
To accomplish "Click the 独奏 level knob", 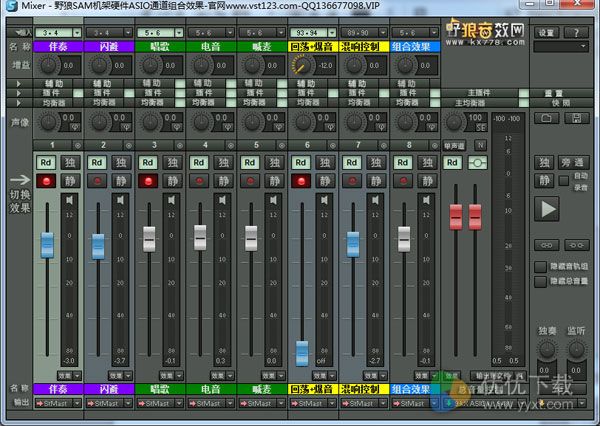I will click(546, 349).
